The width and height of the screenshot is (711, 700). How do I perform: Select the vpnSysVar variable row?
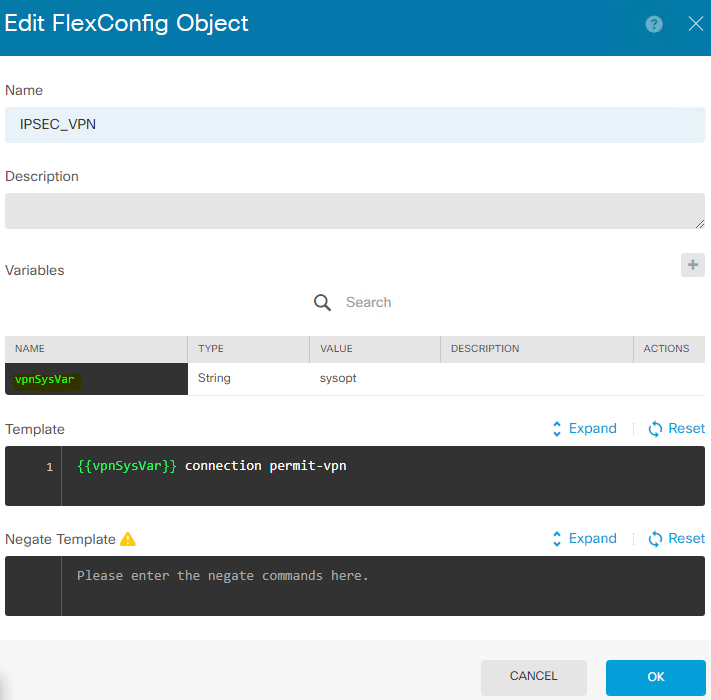pyautogui.click(x=355, y=379)
